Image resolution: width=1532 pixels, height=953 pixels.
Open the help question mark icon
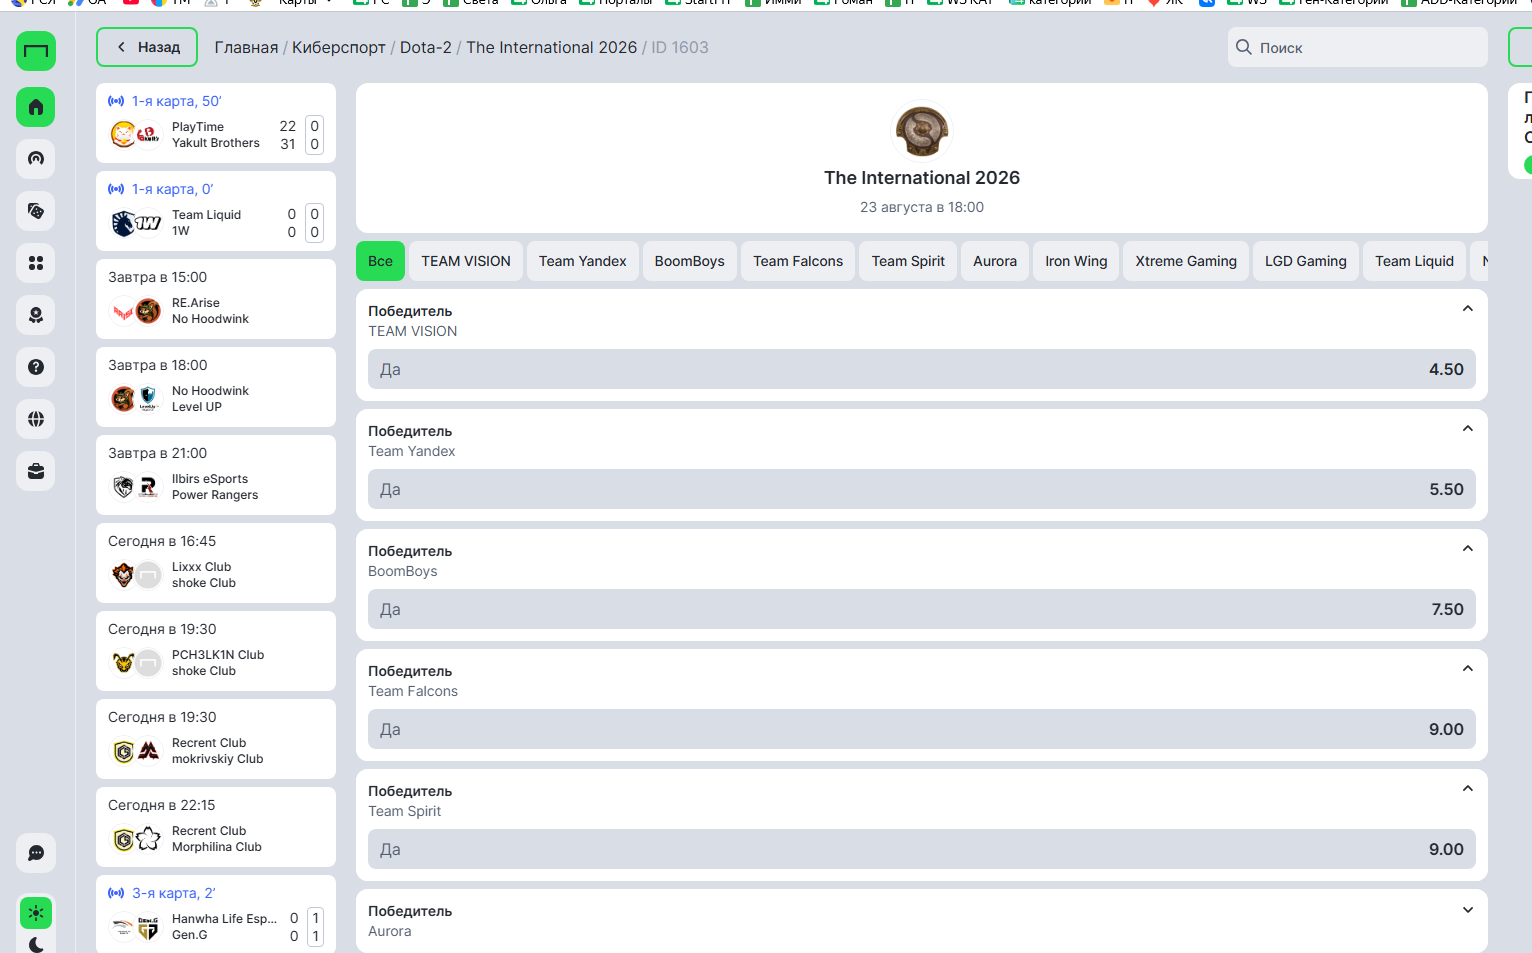pyautogui.click(x=36, y=367)
